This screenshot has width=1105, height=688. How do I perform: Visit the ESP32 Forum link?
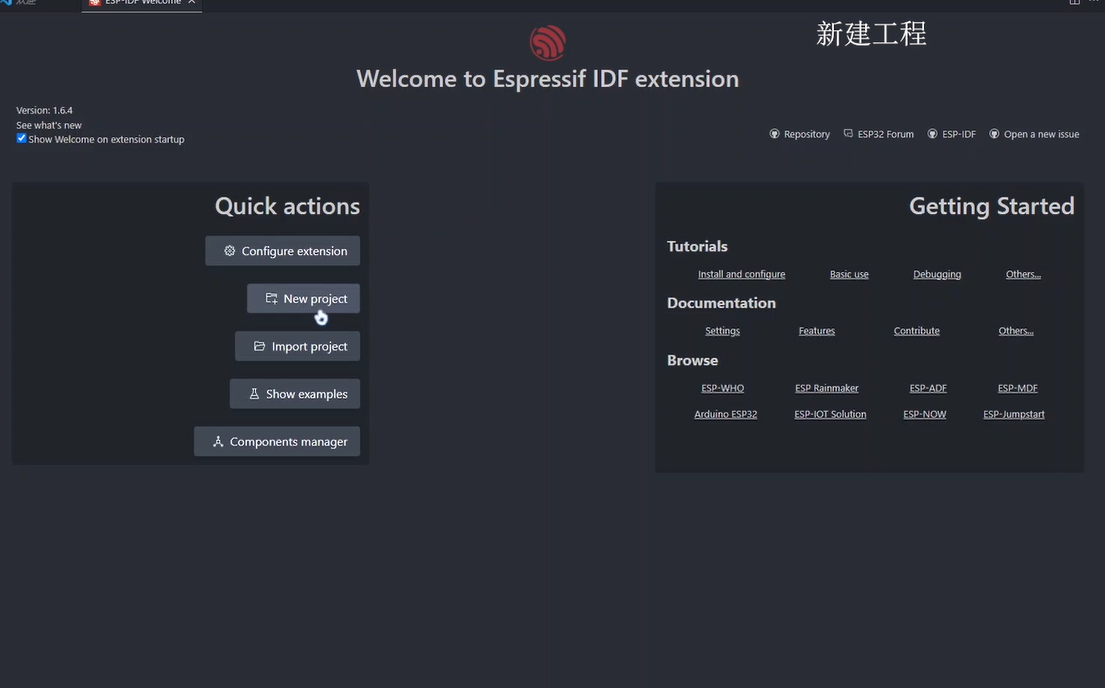[x=886, y=134]
